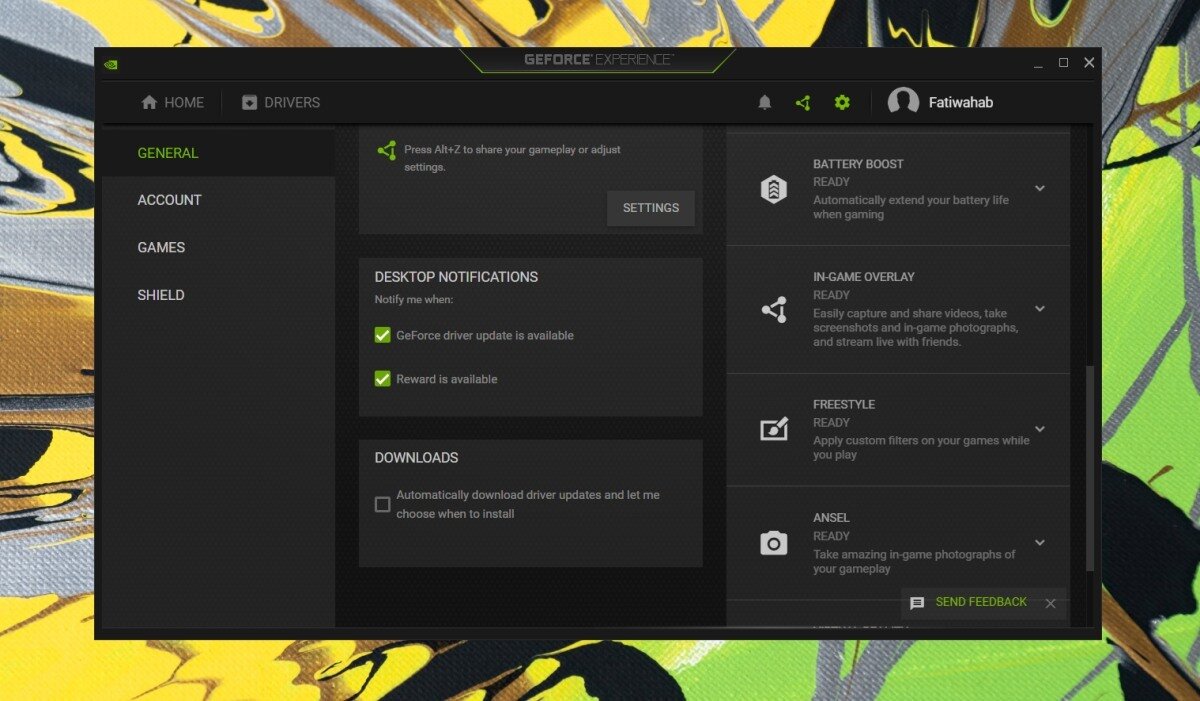Expand the Battery Boost section
The height and width of the screenshot is (701, 1200).
[x=1040, y=188]
